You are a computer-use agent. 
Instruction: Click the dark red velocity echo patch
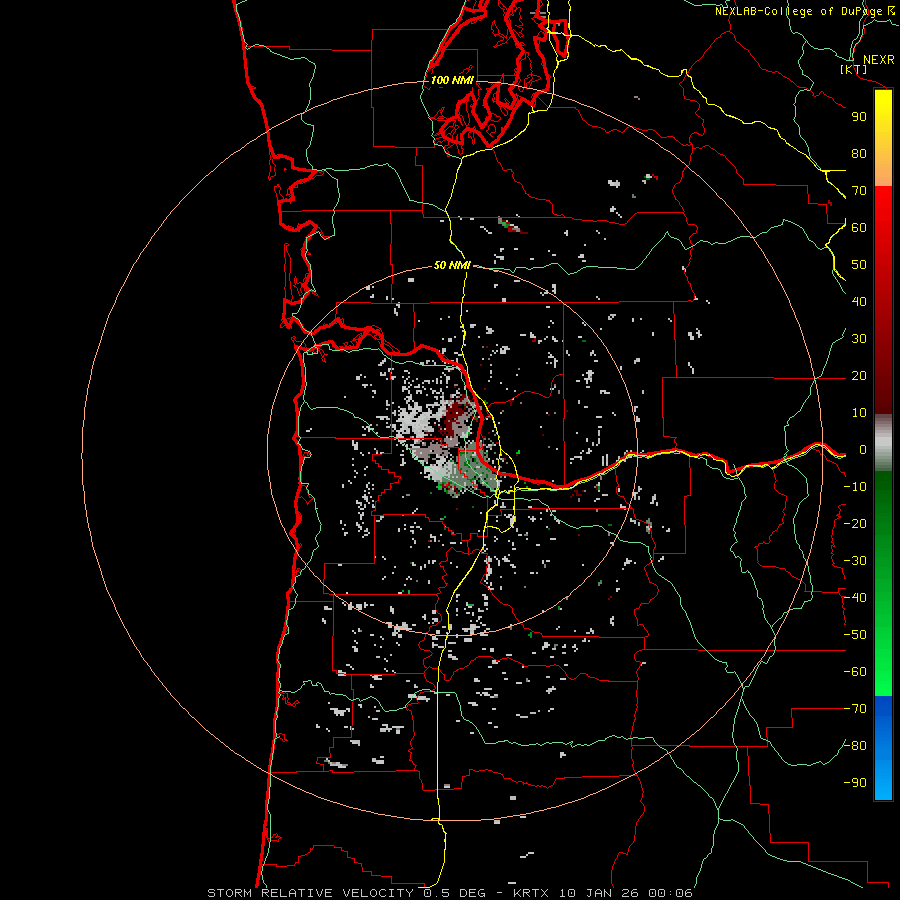(457, 419)
